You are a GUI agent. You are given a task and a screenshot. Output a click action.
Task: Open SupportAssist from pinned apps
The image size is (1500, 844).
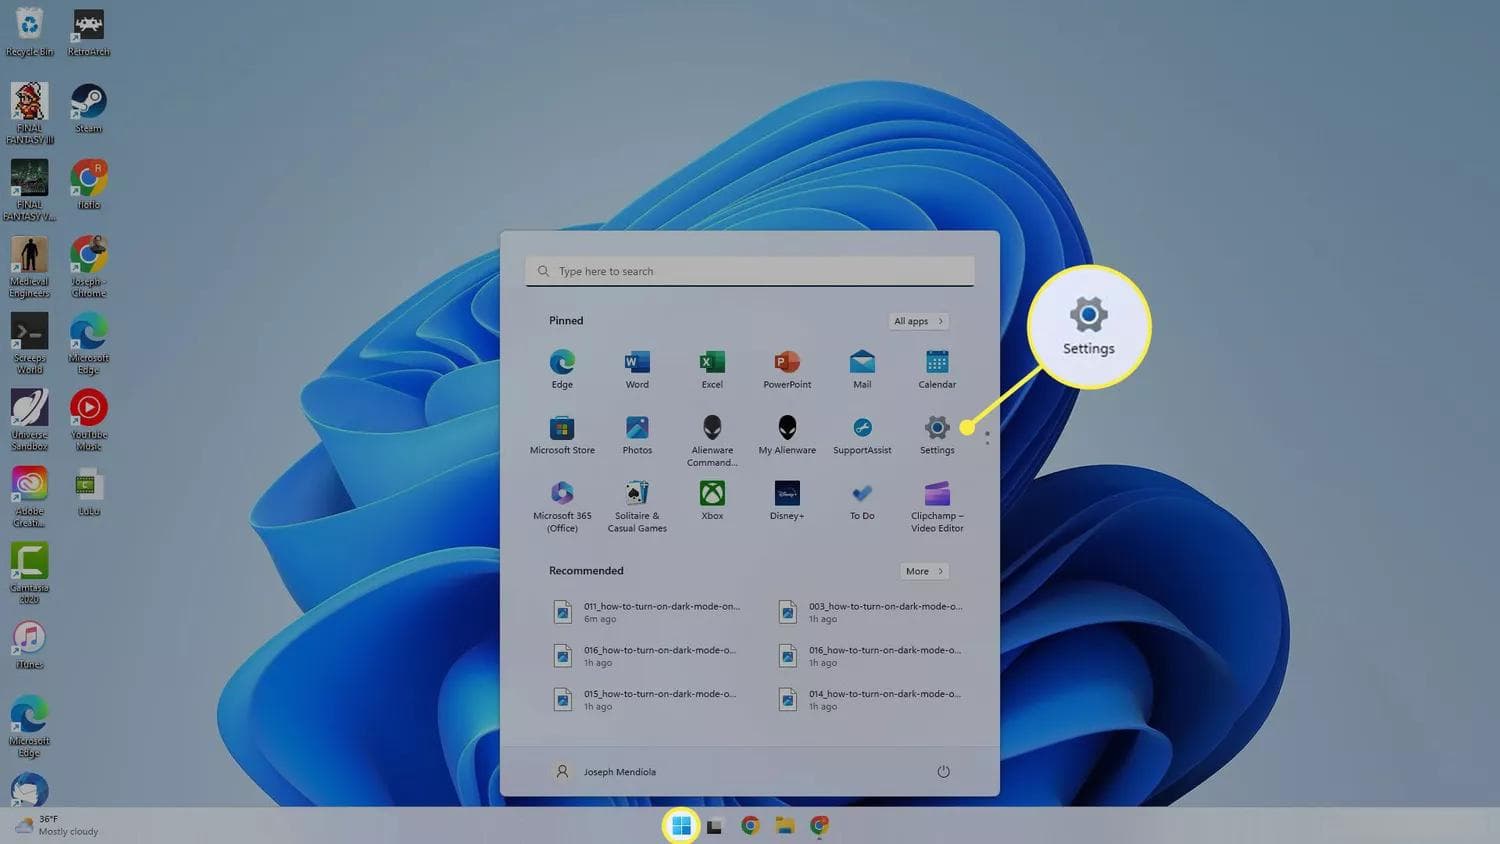[x=862, y=435]
